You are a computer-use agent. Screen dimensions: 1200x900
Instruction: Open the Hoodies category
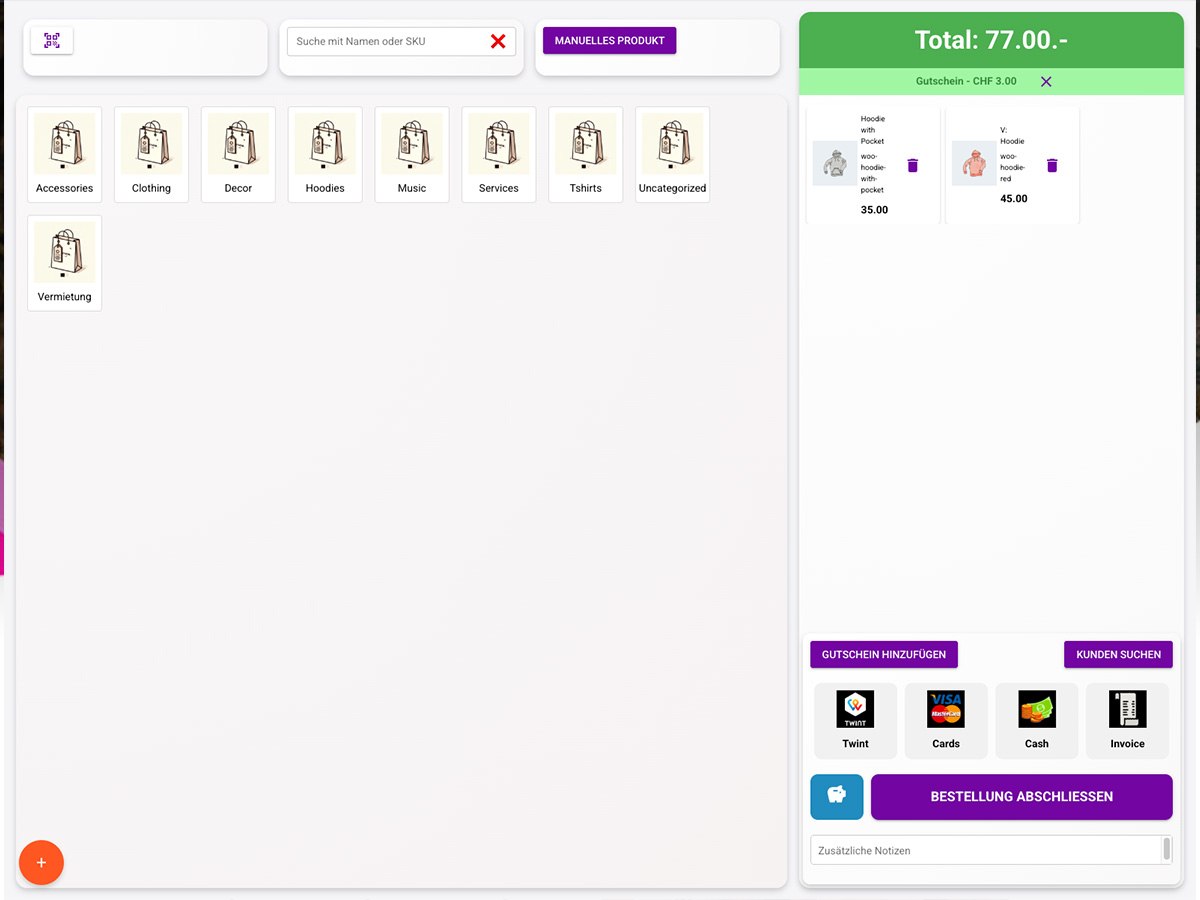coord(325,155)
